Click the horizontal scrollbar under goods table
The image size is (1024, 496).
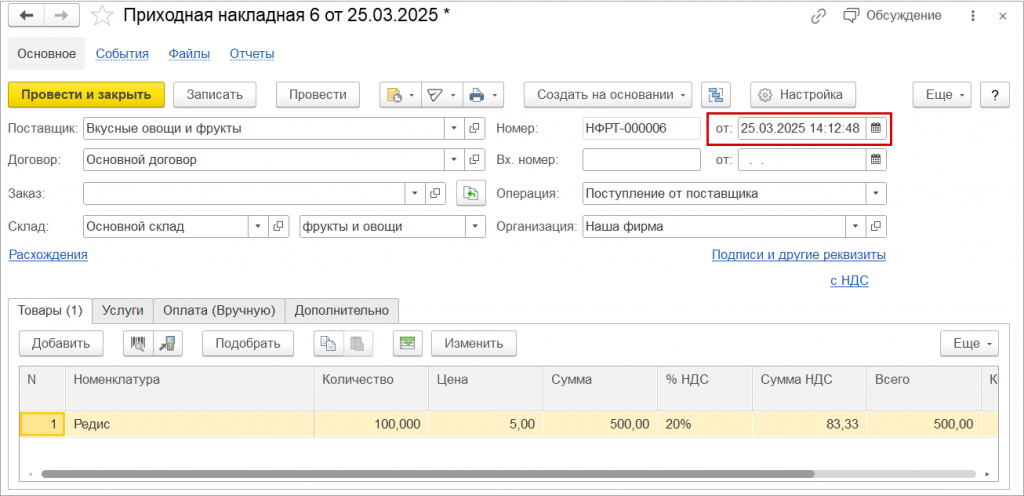click(500, 473)
